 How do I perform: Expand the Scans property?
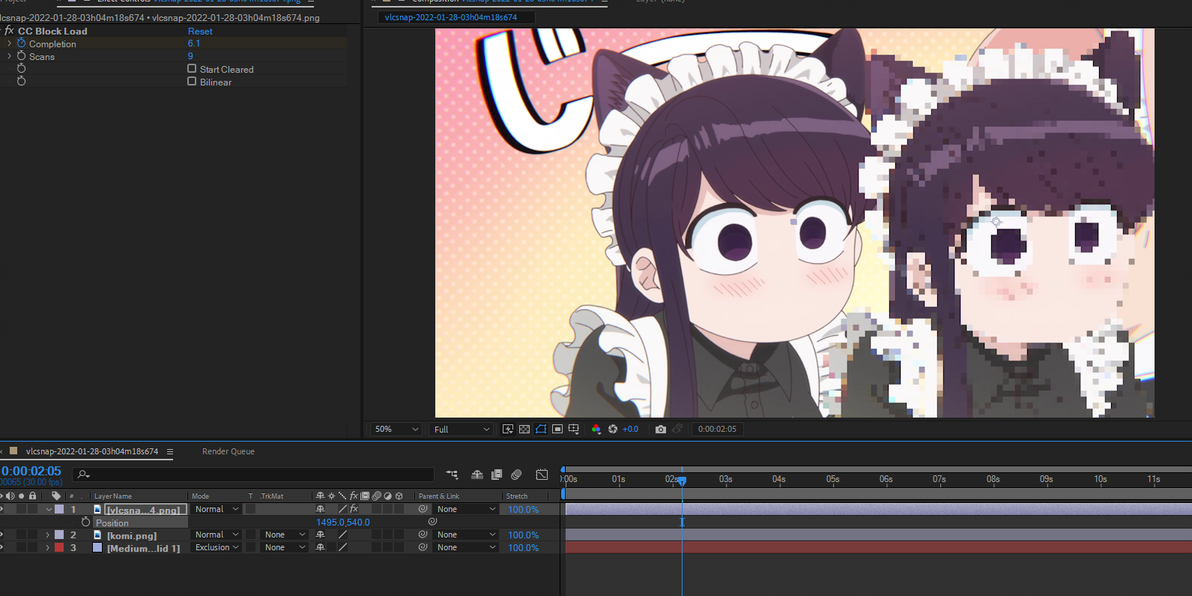pyautogui.click(x=9, y=56)
